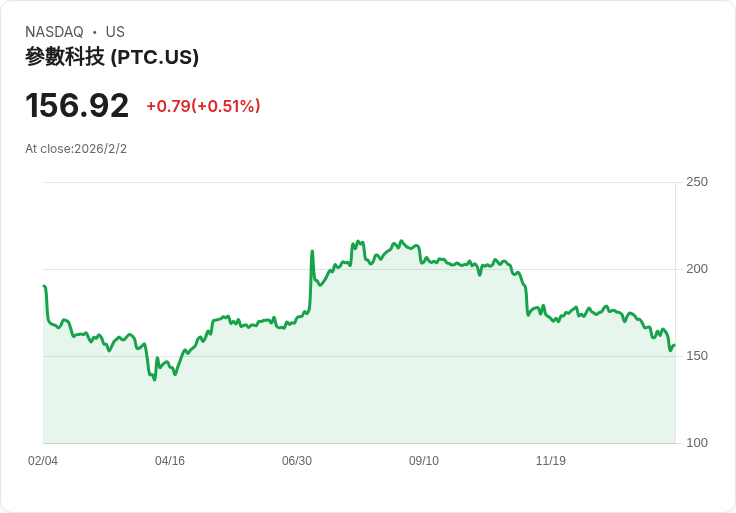The width and height of the screenshot is (736, 513).
Task: Click the sharp price spike just after 06/30
Action: [312, 252]
